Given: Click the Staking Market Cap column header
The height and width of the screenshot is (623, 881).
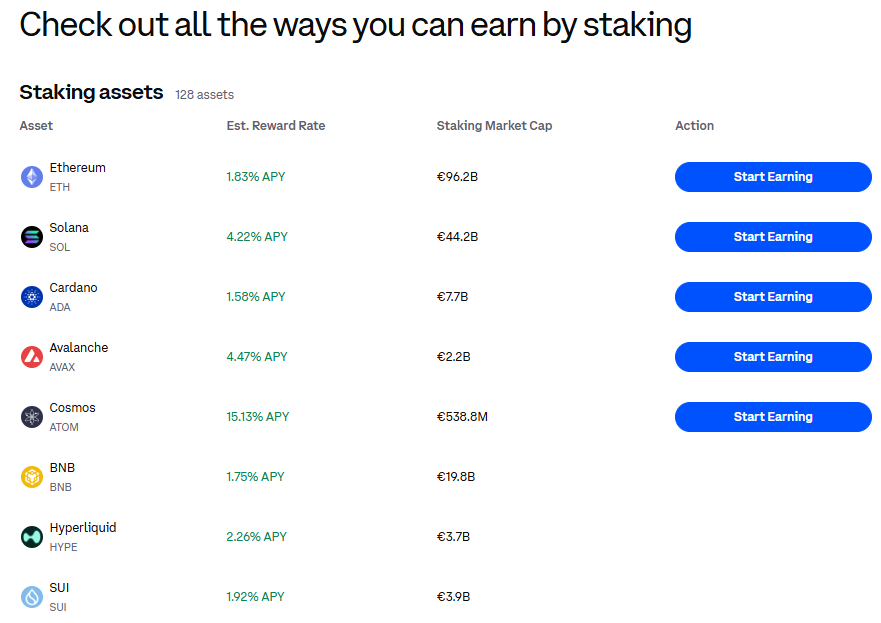Looking at the screenshot, I should pyautogui.click(x=494, y=125).
